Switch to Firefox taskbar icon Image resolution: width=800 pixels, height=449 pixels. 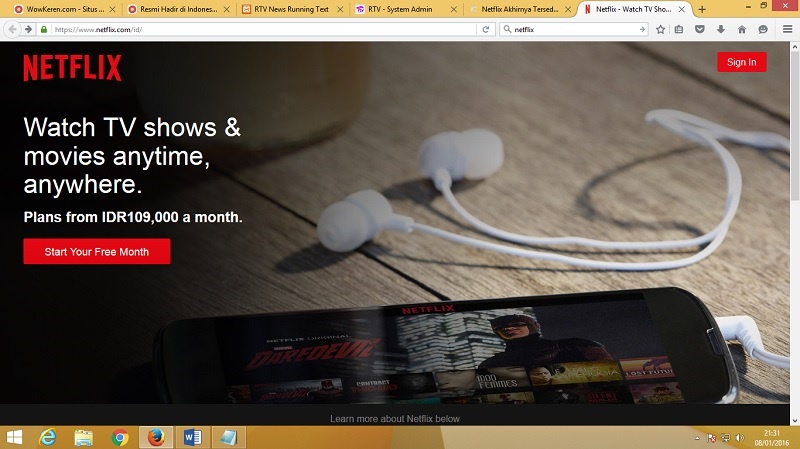click(156, 437)
